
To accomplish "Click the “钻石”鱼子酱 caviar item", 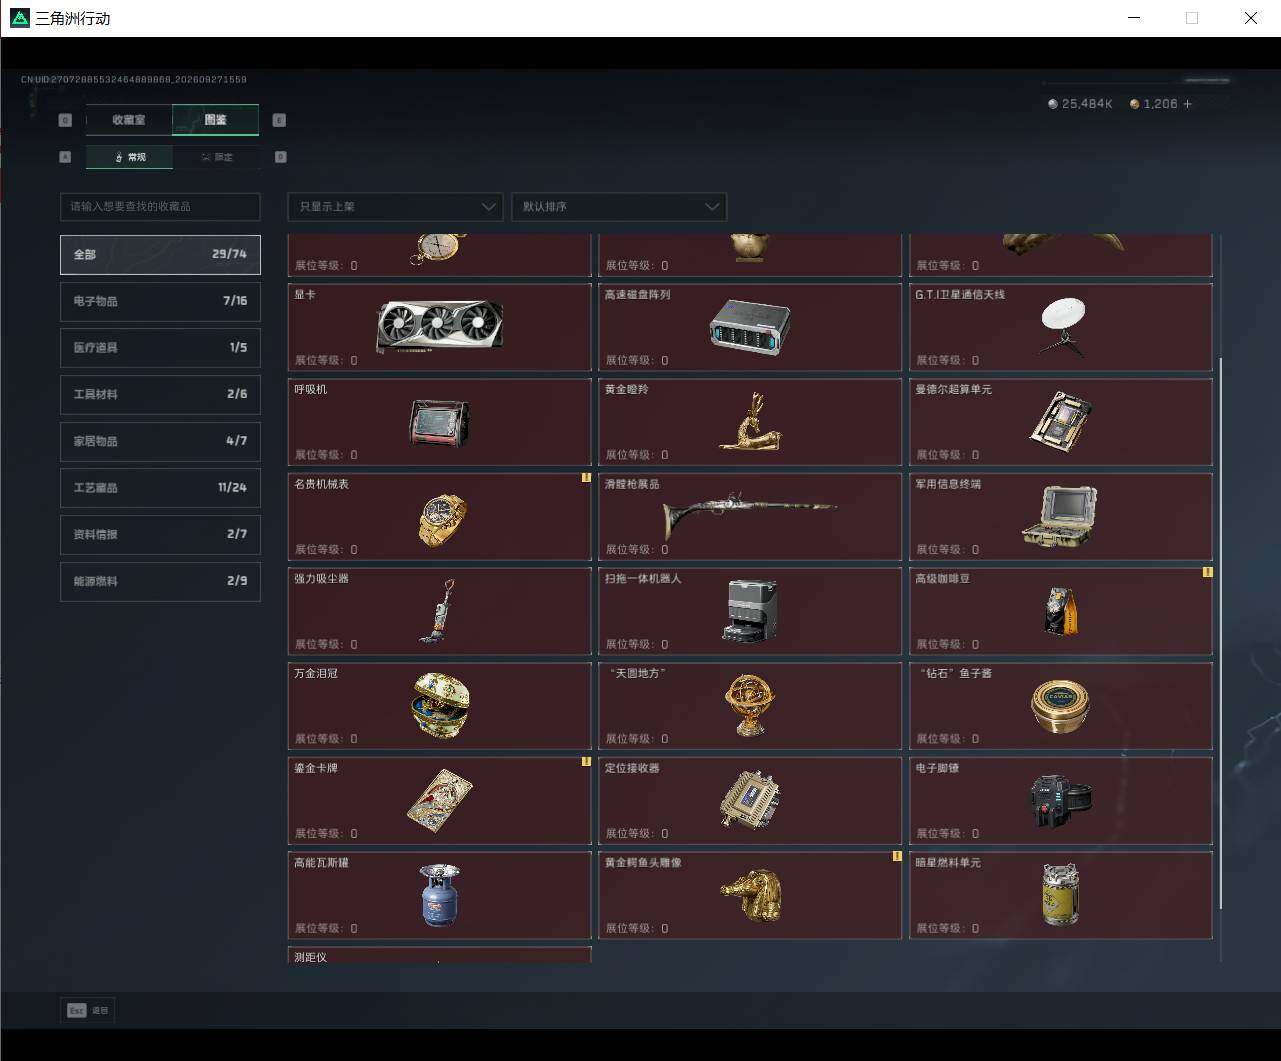I will 1061,706.
